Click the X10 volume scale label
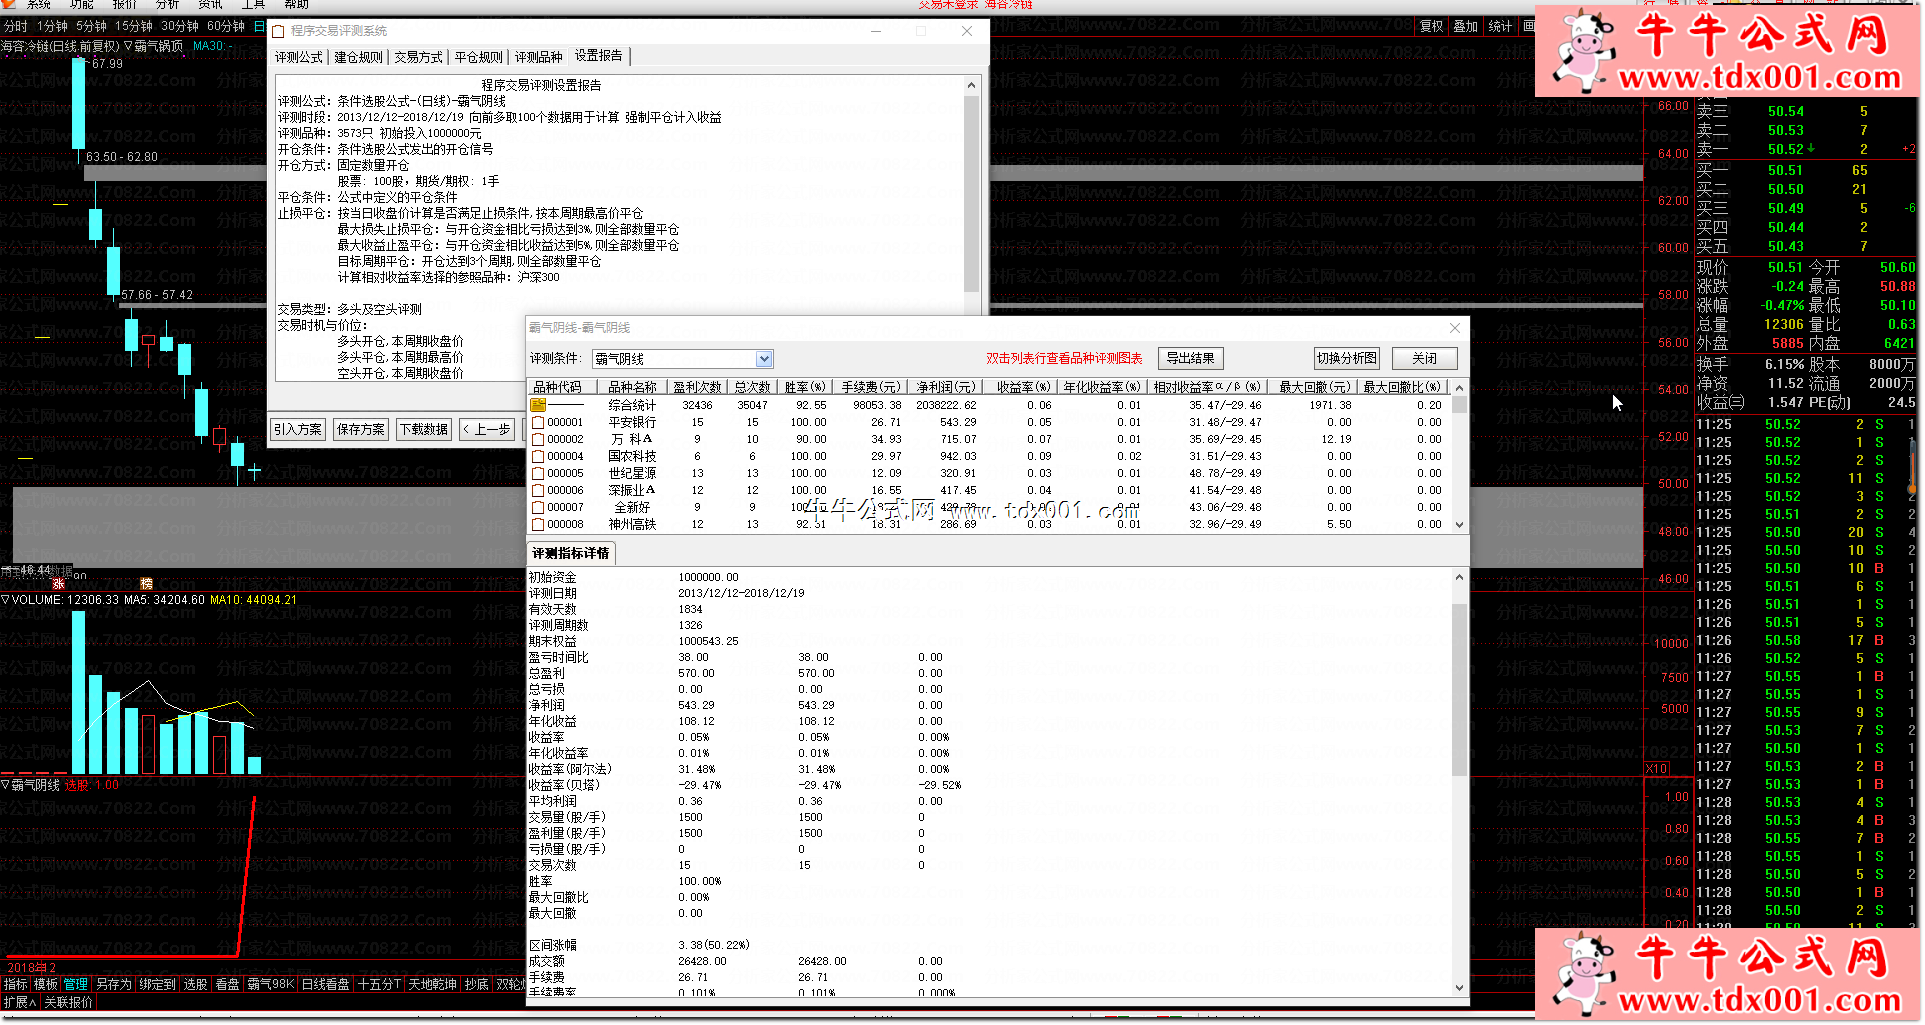Viewport: 1925px width, 1025px height. coord(1657,769)
